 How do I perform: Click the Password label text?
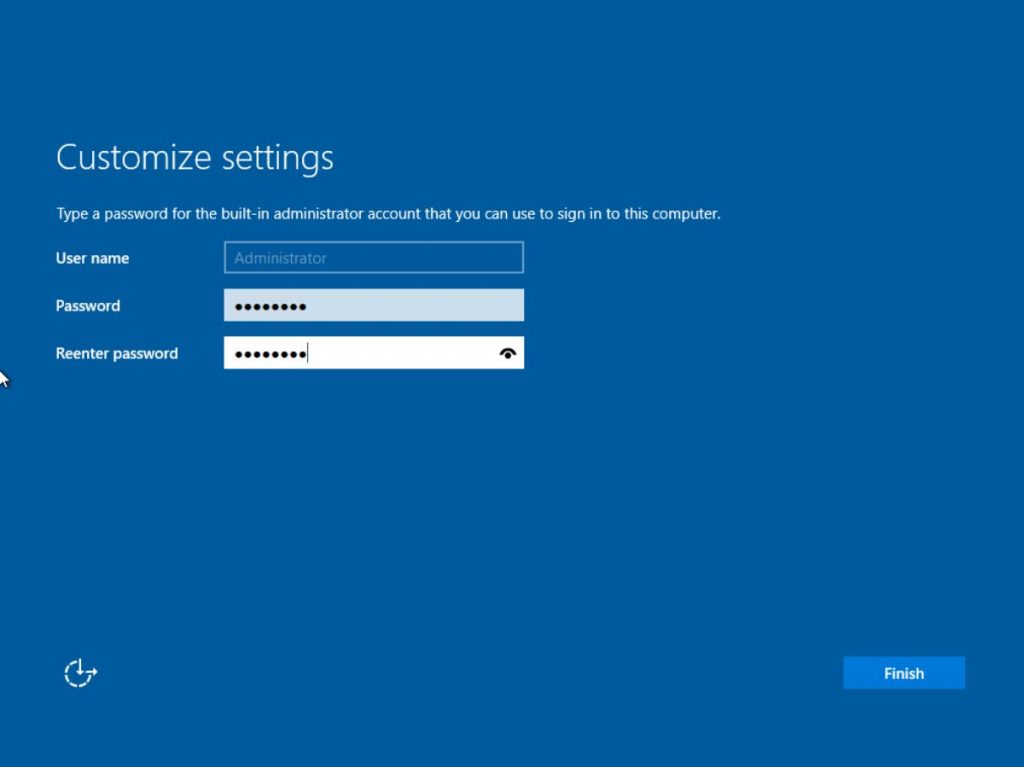click(87, 306)
